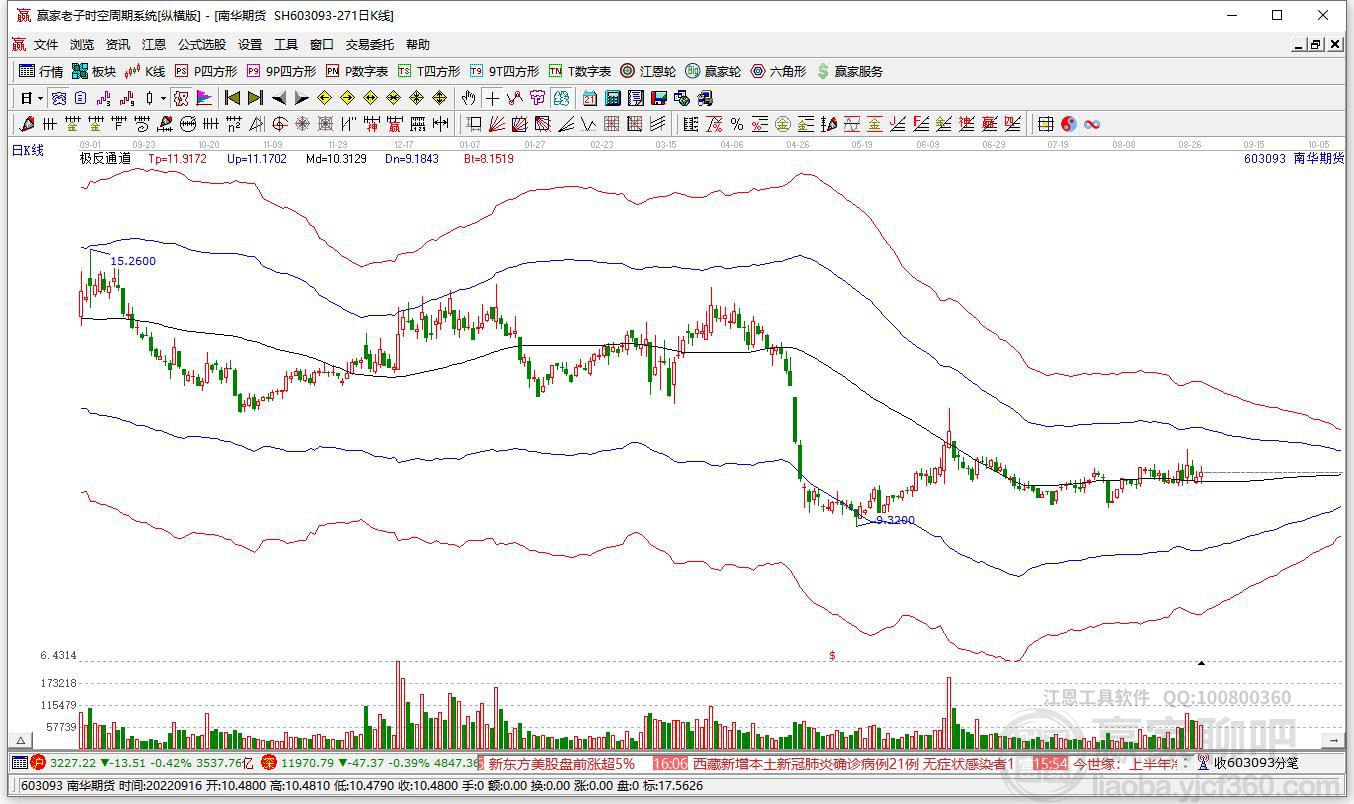The height and width of the screenshot is (804, 1354).
Task: Open the 江恩轮 Gann wheel tool
Action: coord(648,71)
